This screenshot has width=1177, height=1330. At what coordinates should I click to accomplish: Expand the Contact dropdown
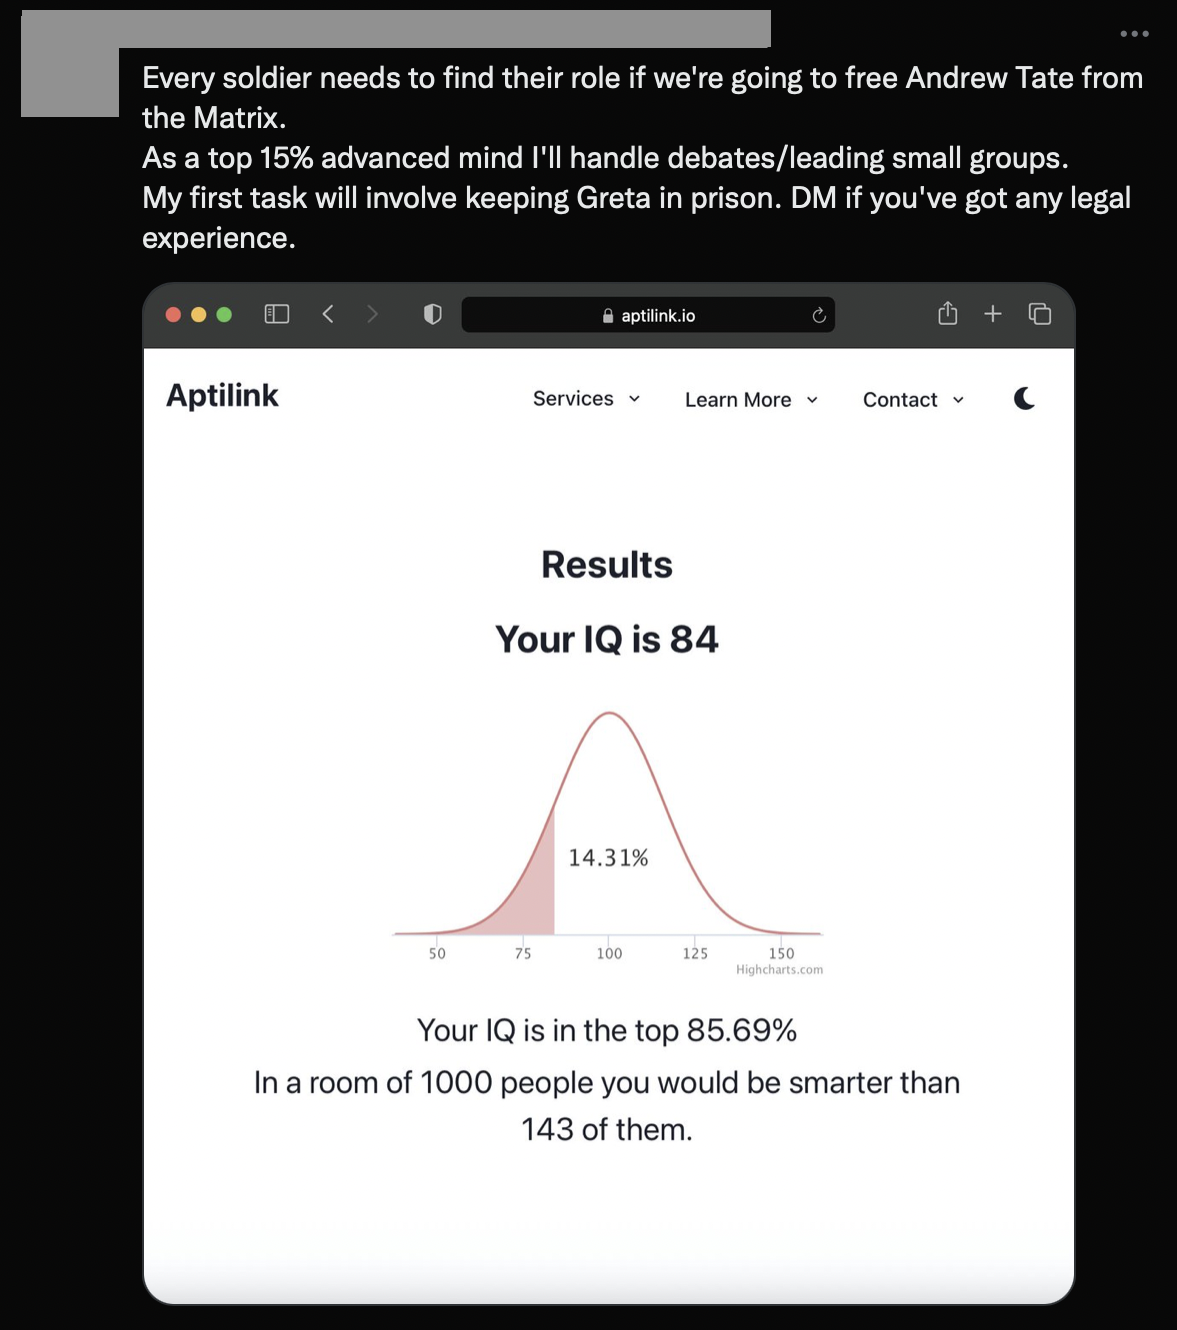[x=914, y=400]
